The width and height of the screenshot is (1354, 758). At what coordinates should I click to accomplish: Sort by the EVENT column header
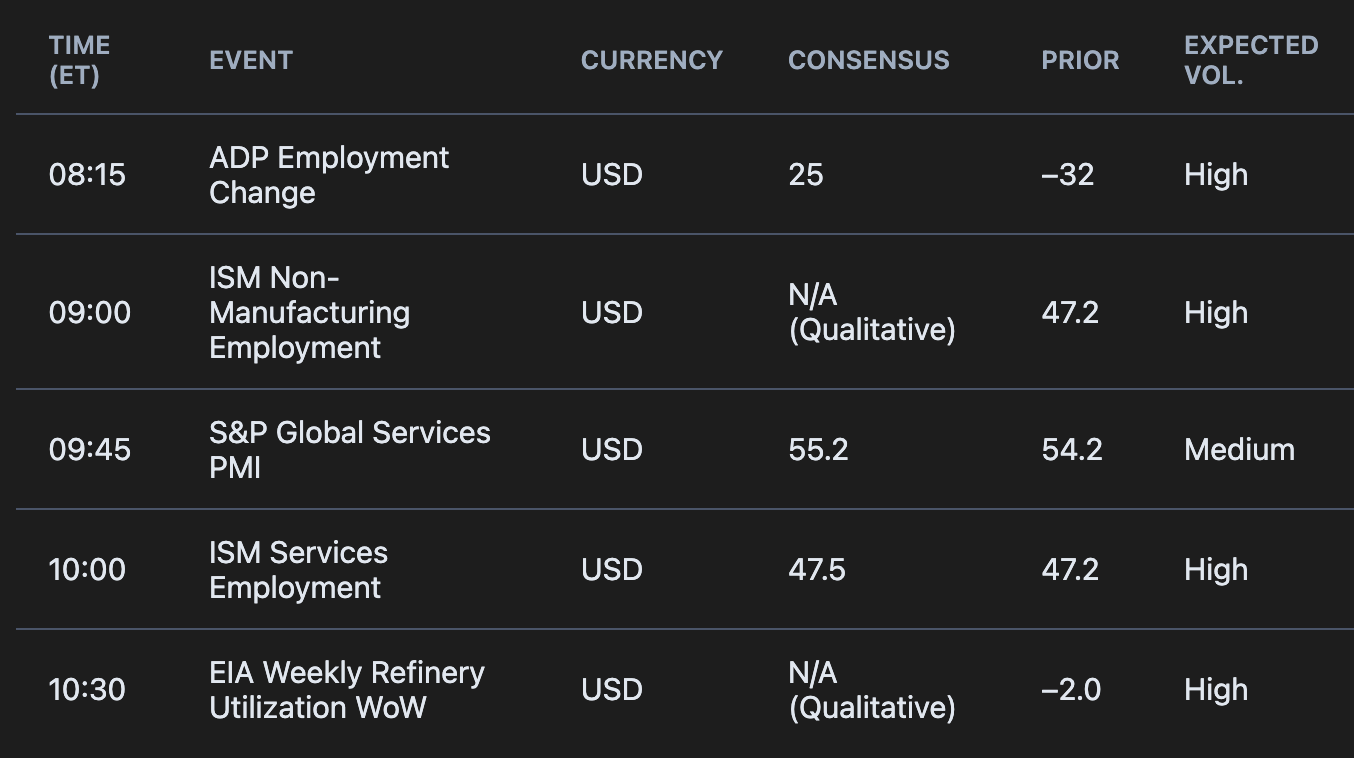point(250,60)
